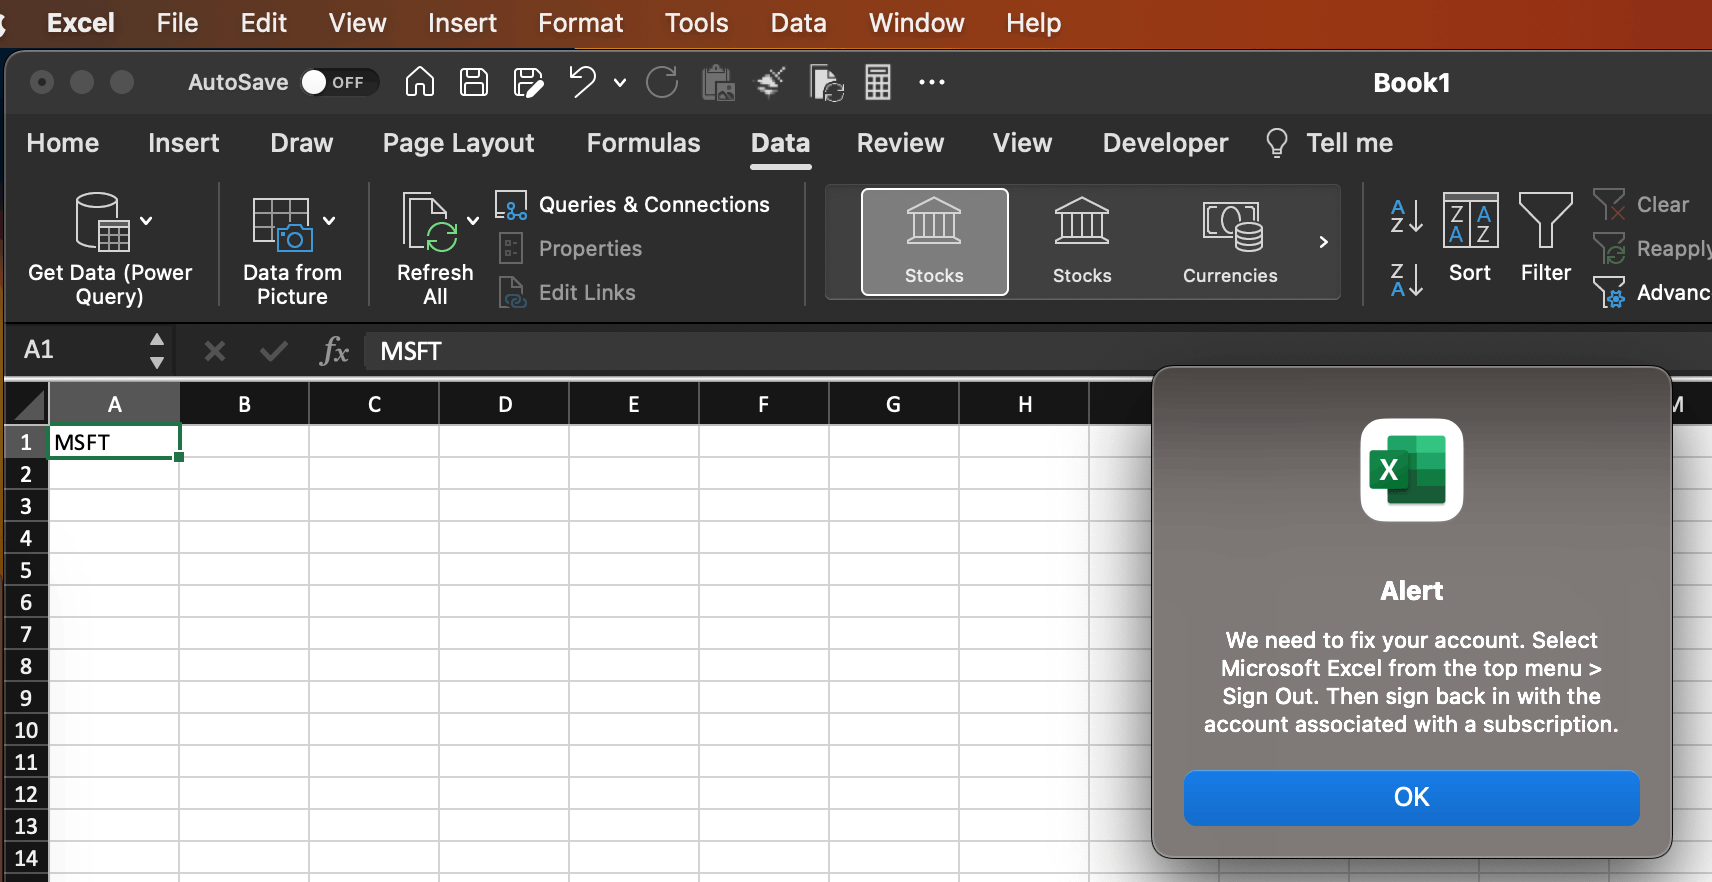
Task: Click OK on the Alert dialog
Action: (1412, 797)
